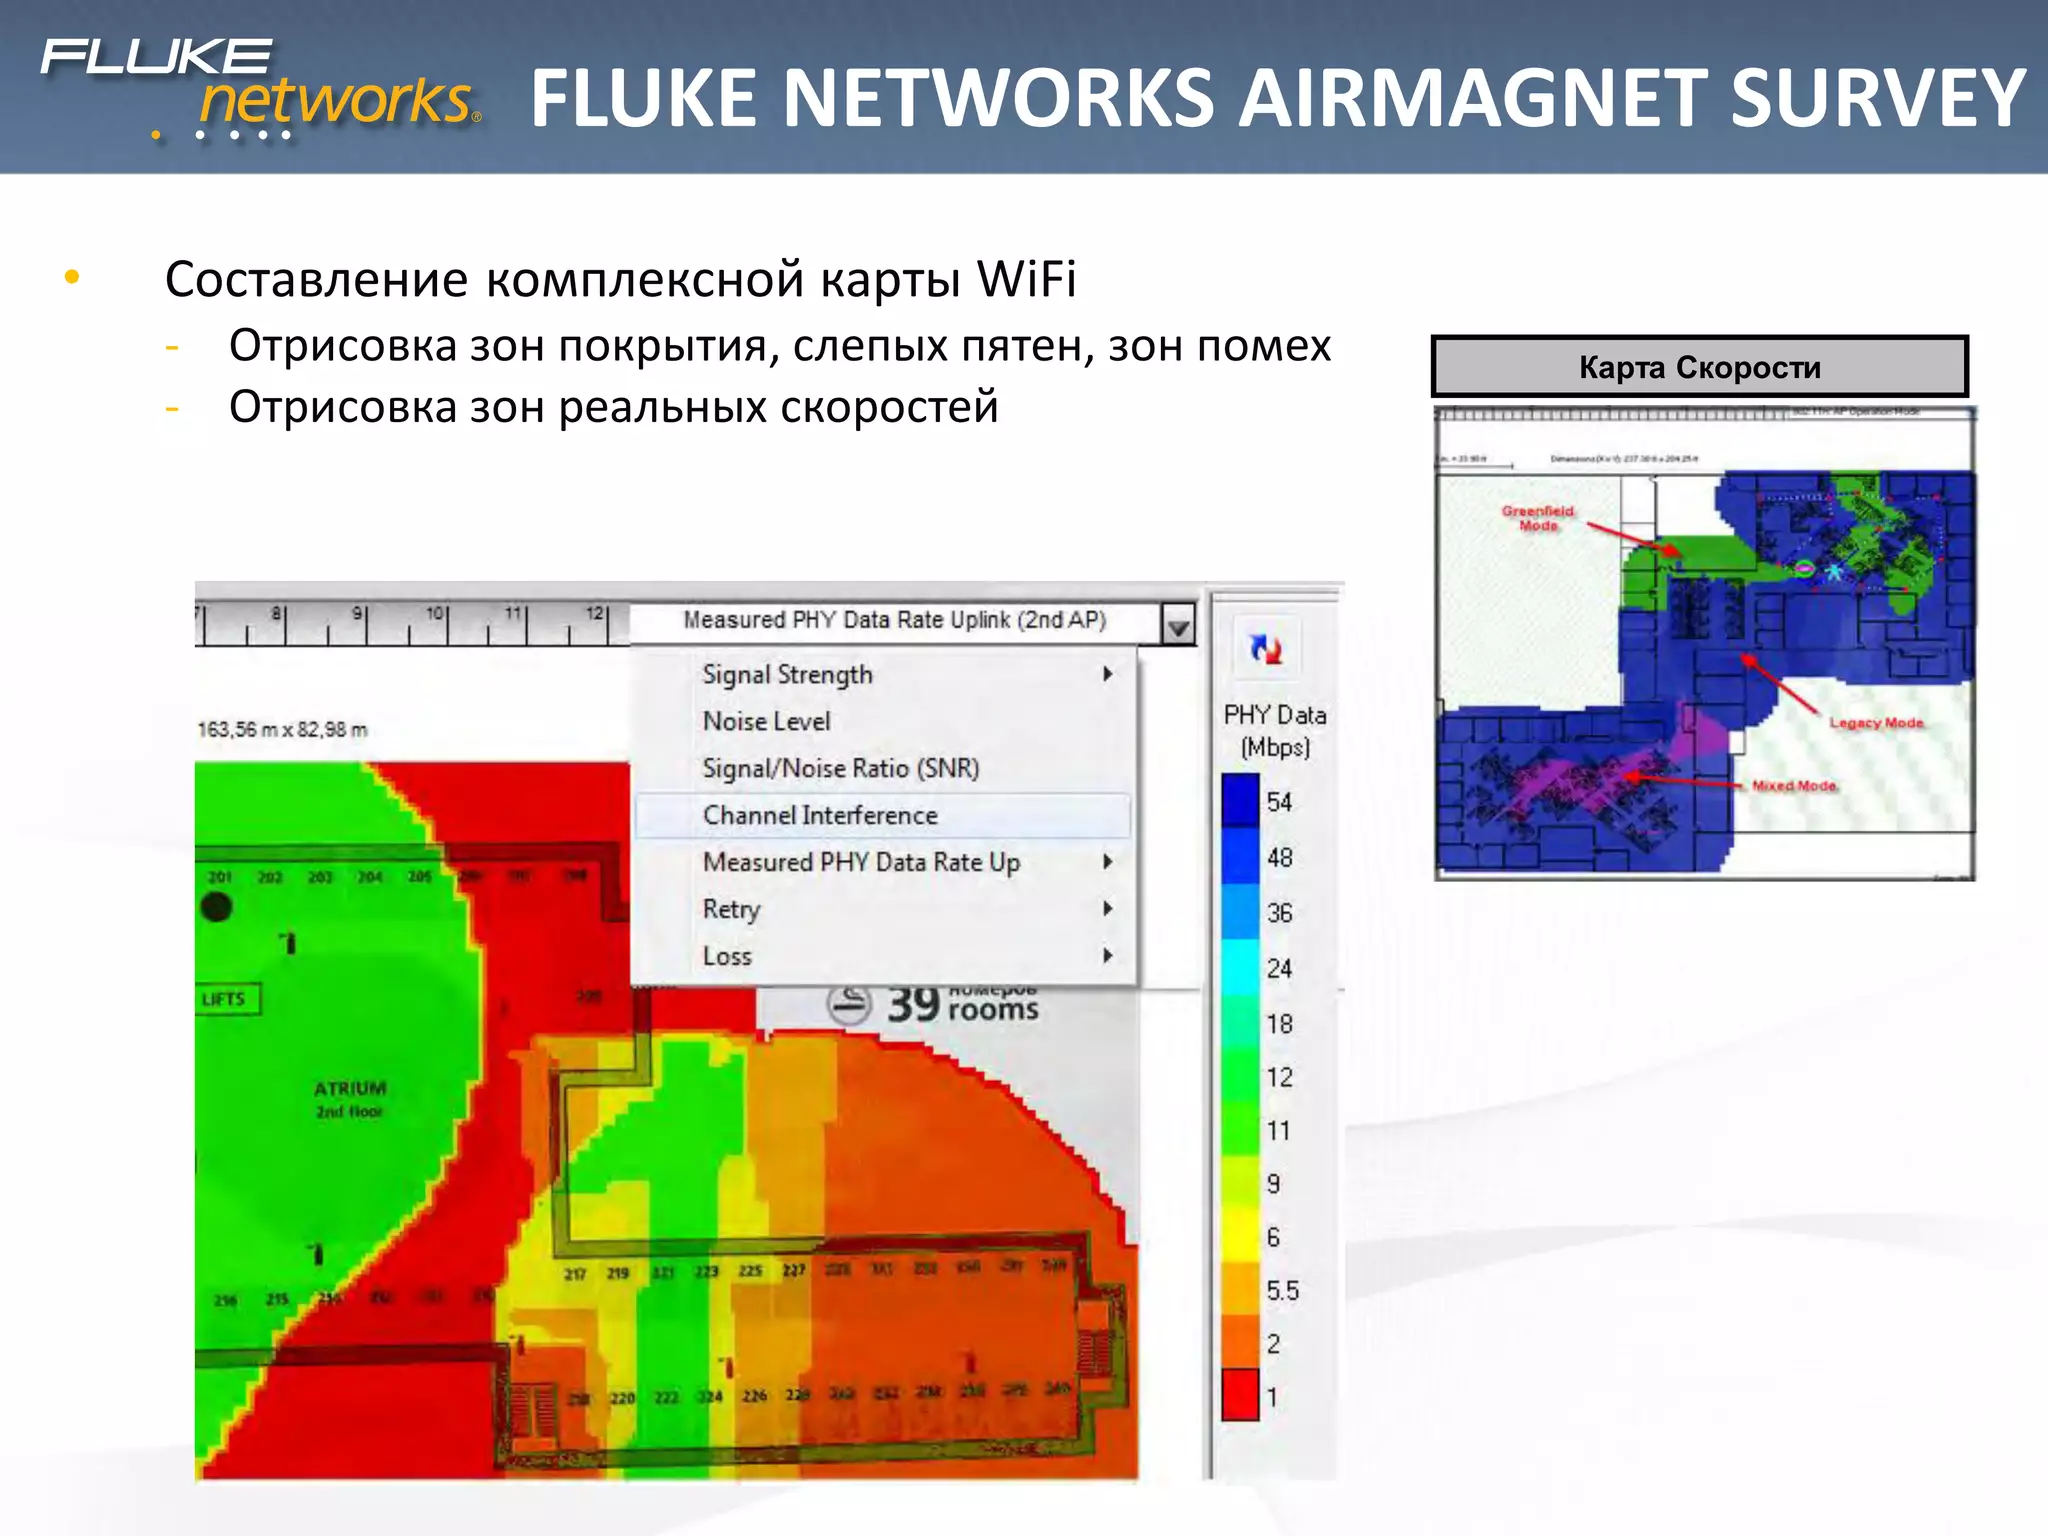Click the cyan 24 Mbps legend color
The width and height of the screenshot is (2048, 1536).
tap(1240, 967)
